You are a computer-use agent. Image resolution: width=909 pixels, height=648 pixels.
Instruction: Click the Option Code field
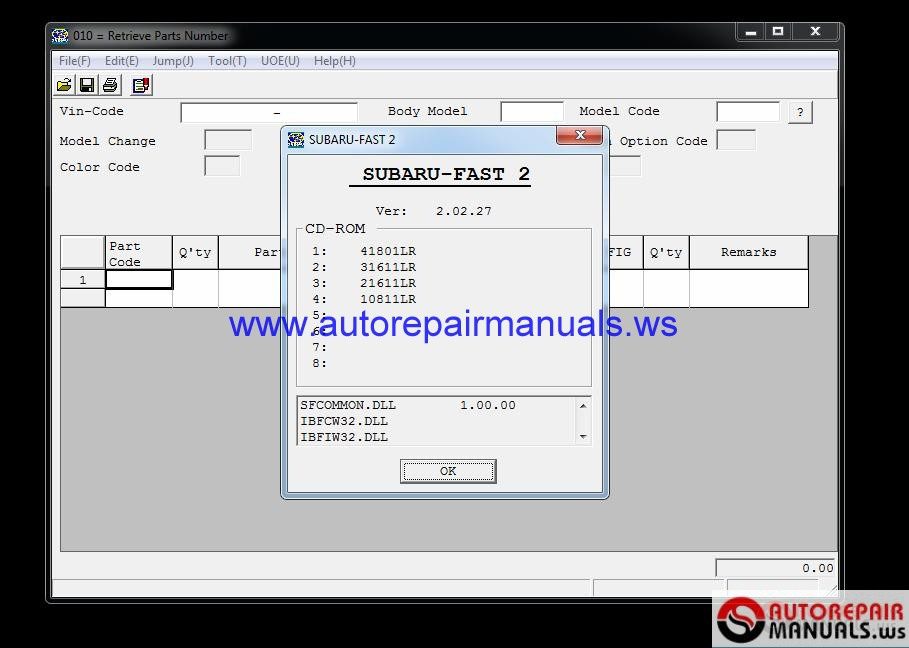point(736,140)
